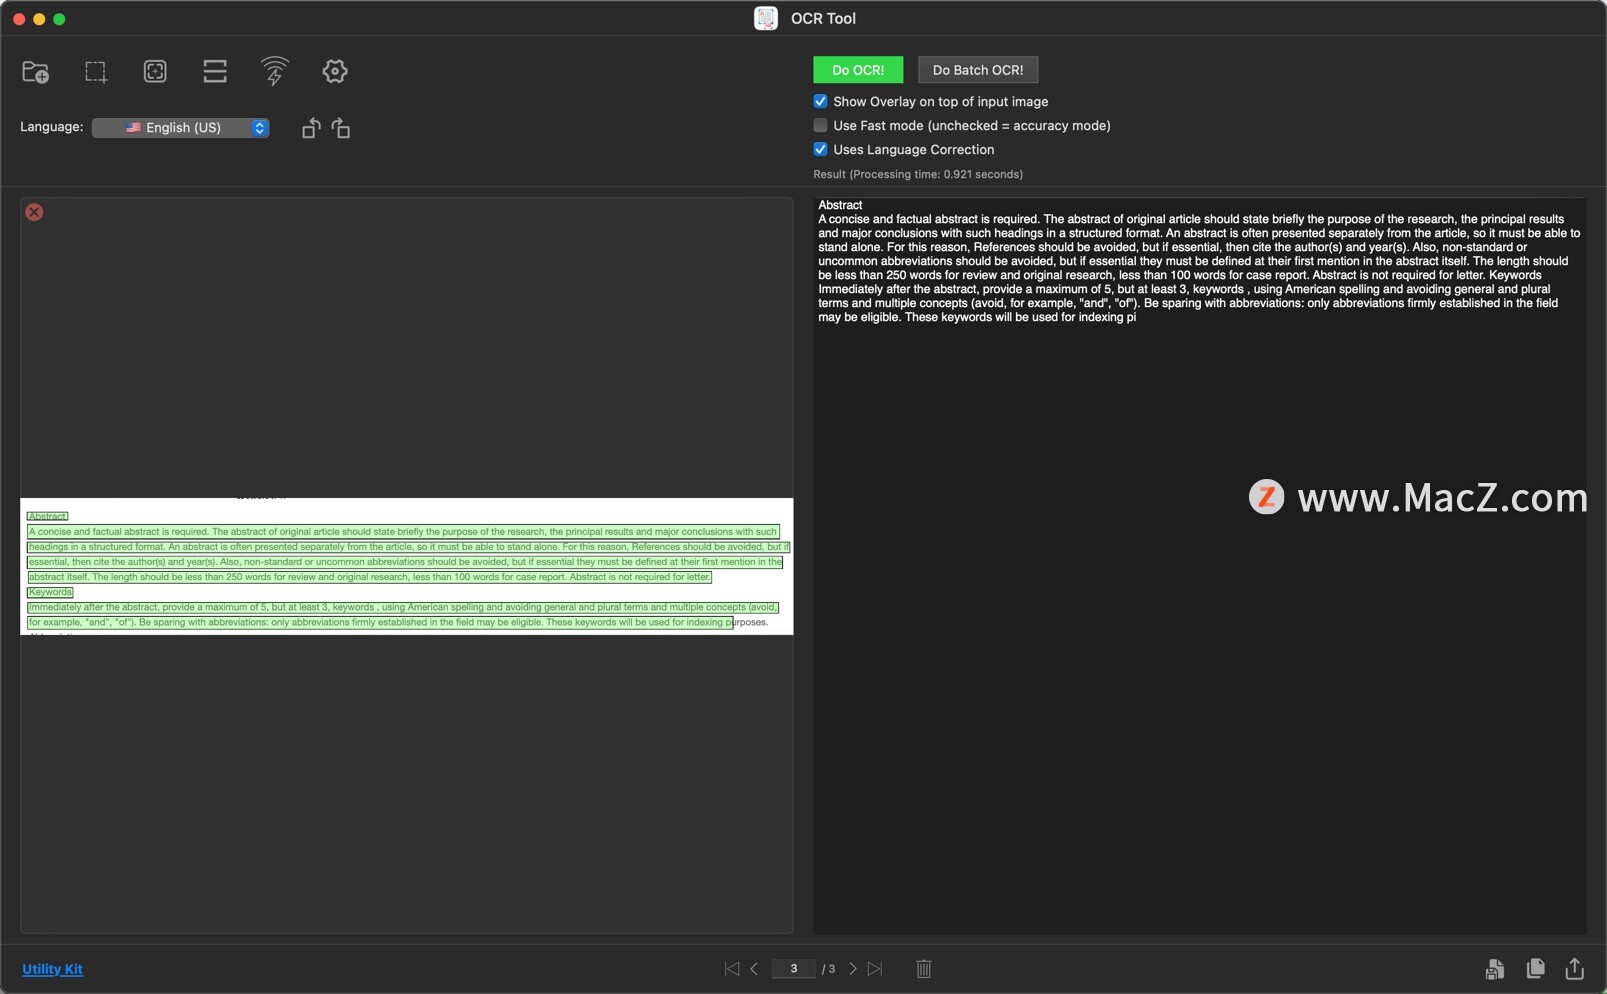
Task: Go to first page icon
Action: [x=732, y=969]
